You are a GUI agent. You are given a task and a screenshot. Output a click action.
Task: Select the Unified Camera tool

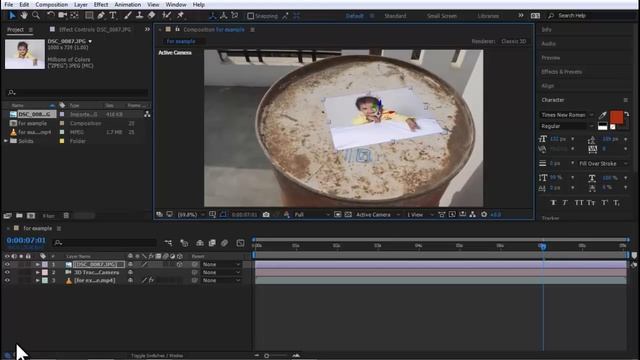(62, 16)
